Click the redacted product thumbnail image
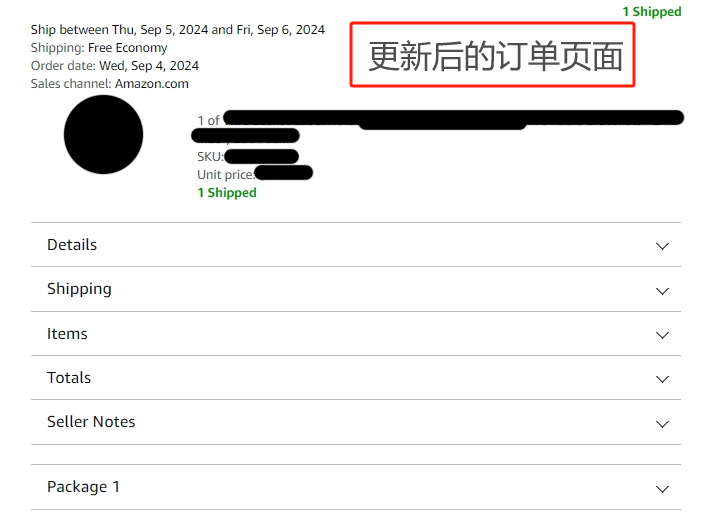718x524 pixels. pos(103,135)
